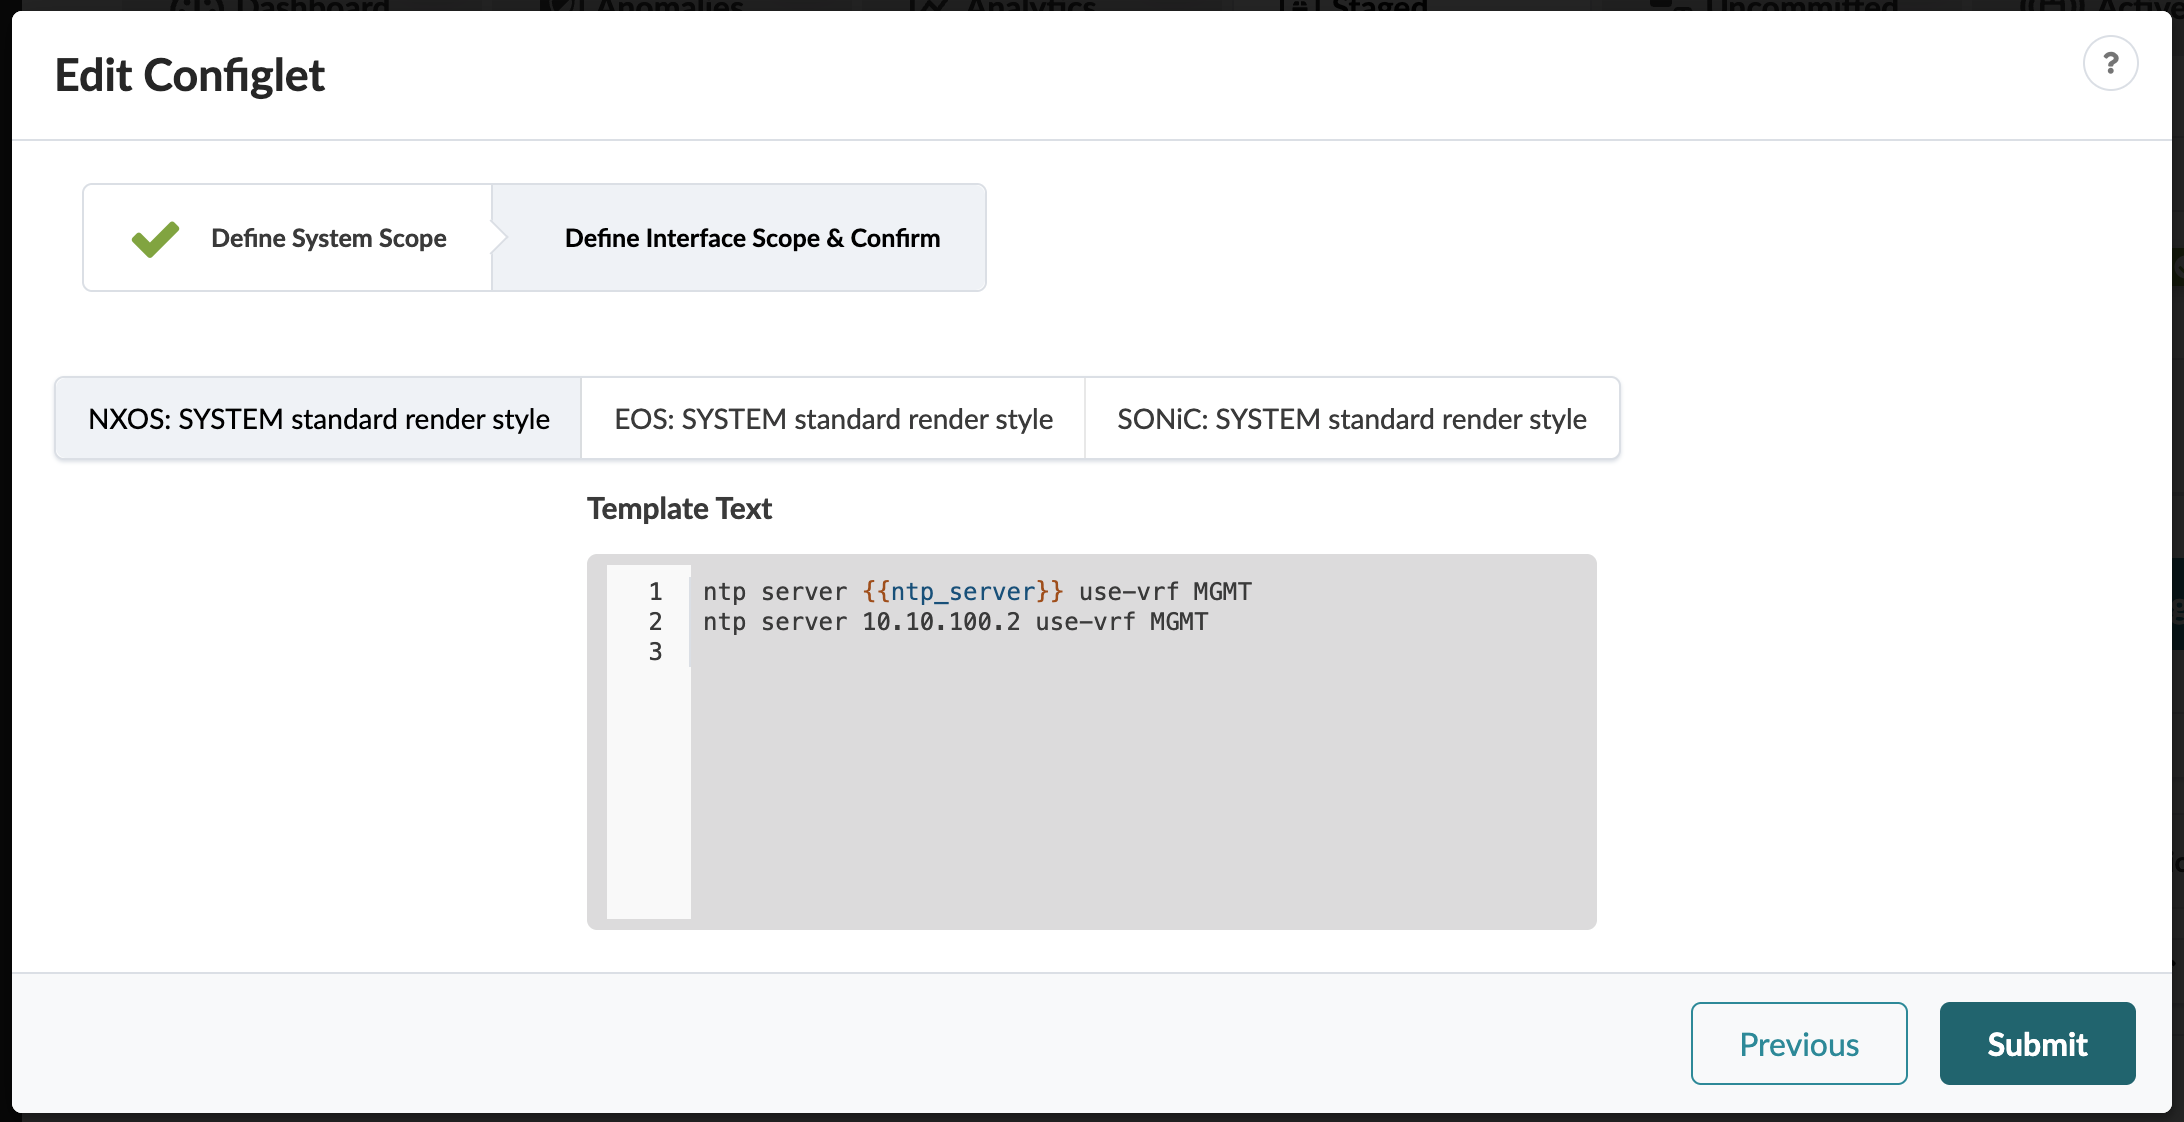Click the Template Text label
This screenshot has width=2184, height=1122.
click(679, 509)
